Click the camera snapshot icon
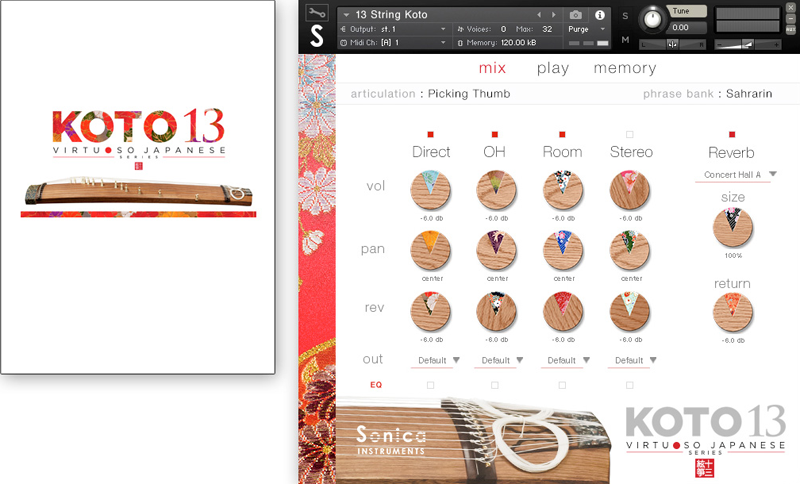 tap(576, 15)
